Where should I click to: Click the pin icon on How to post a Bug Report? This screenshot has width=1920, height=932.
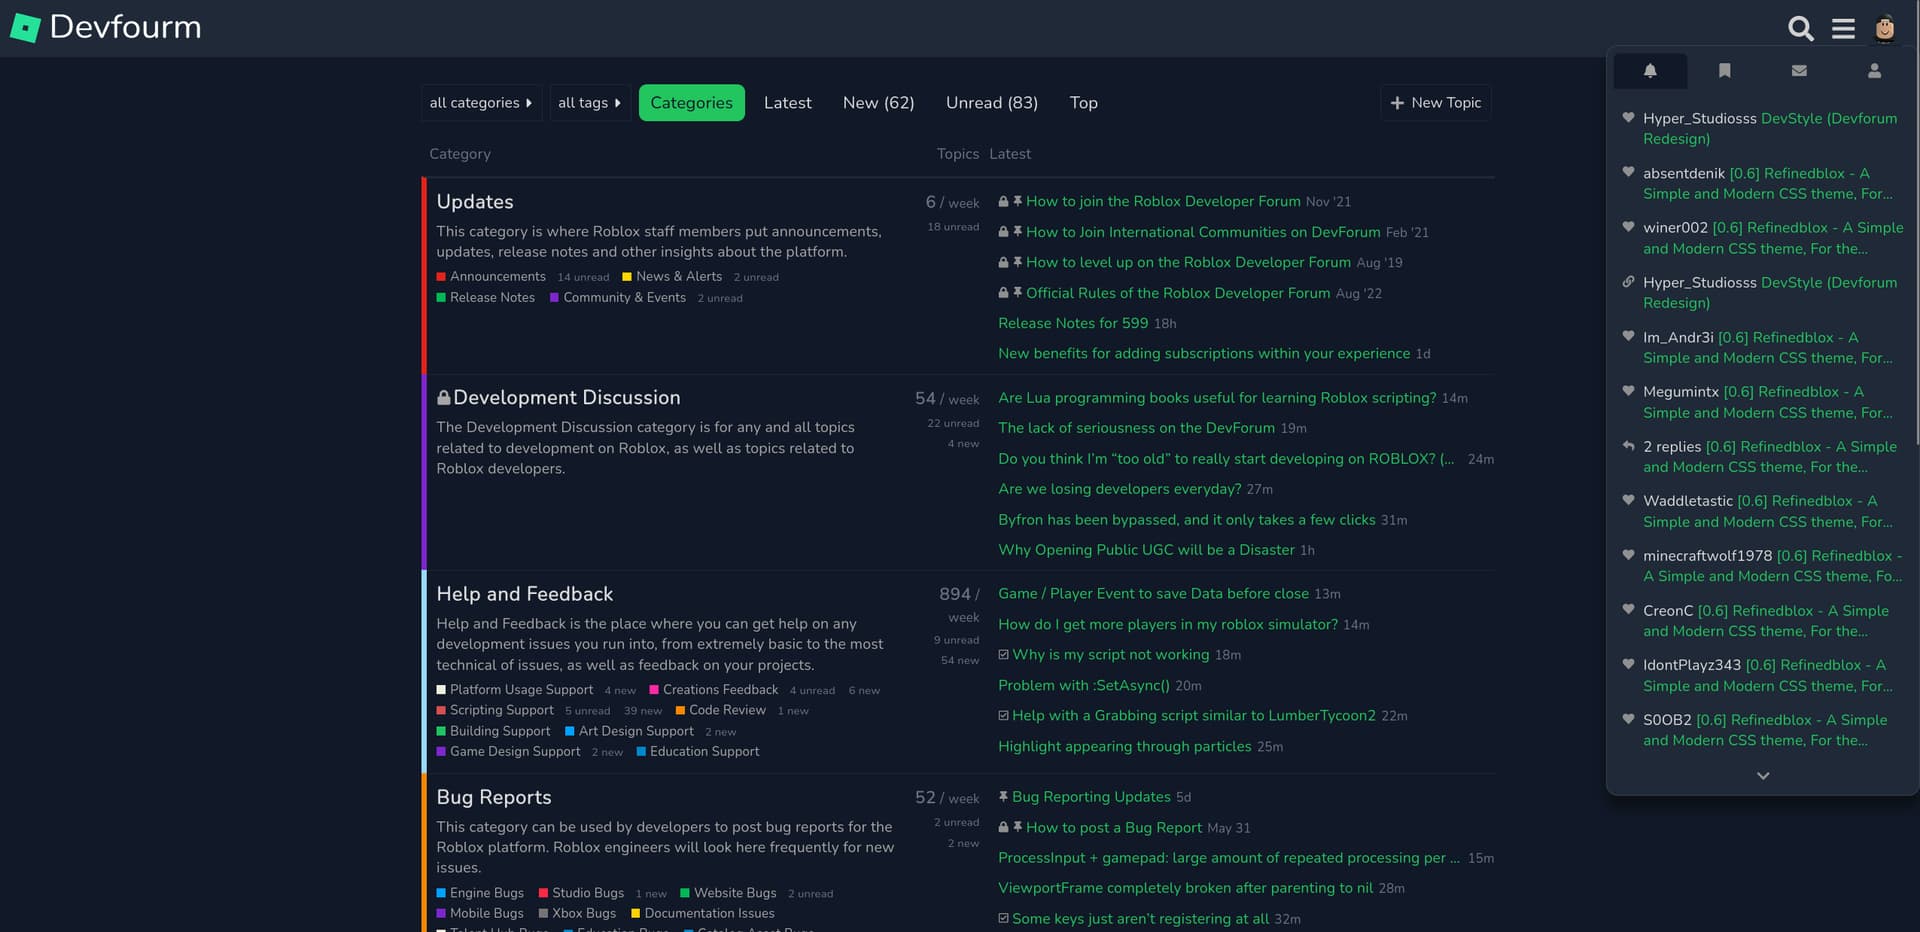[x=1016, y=828]
